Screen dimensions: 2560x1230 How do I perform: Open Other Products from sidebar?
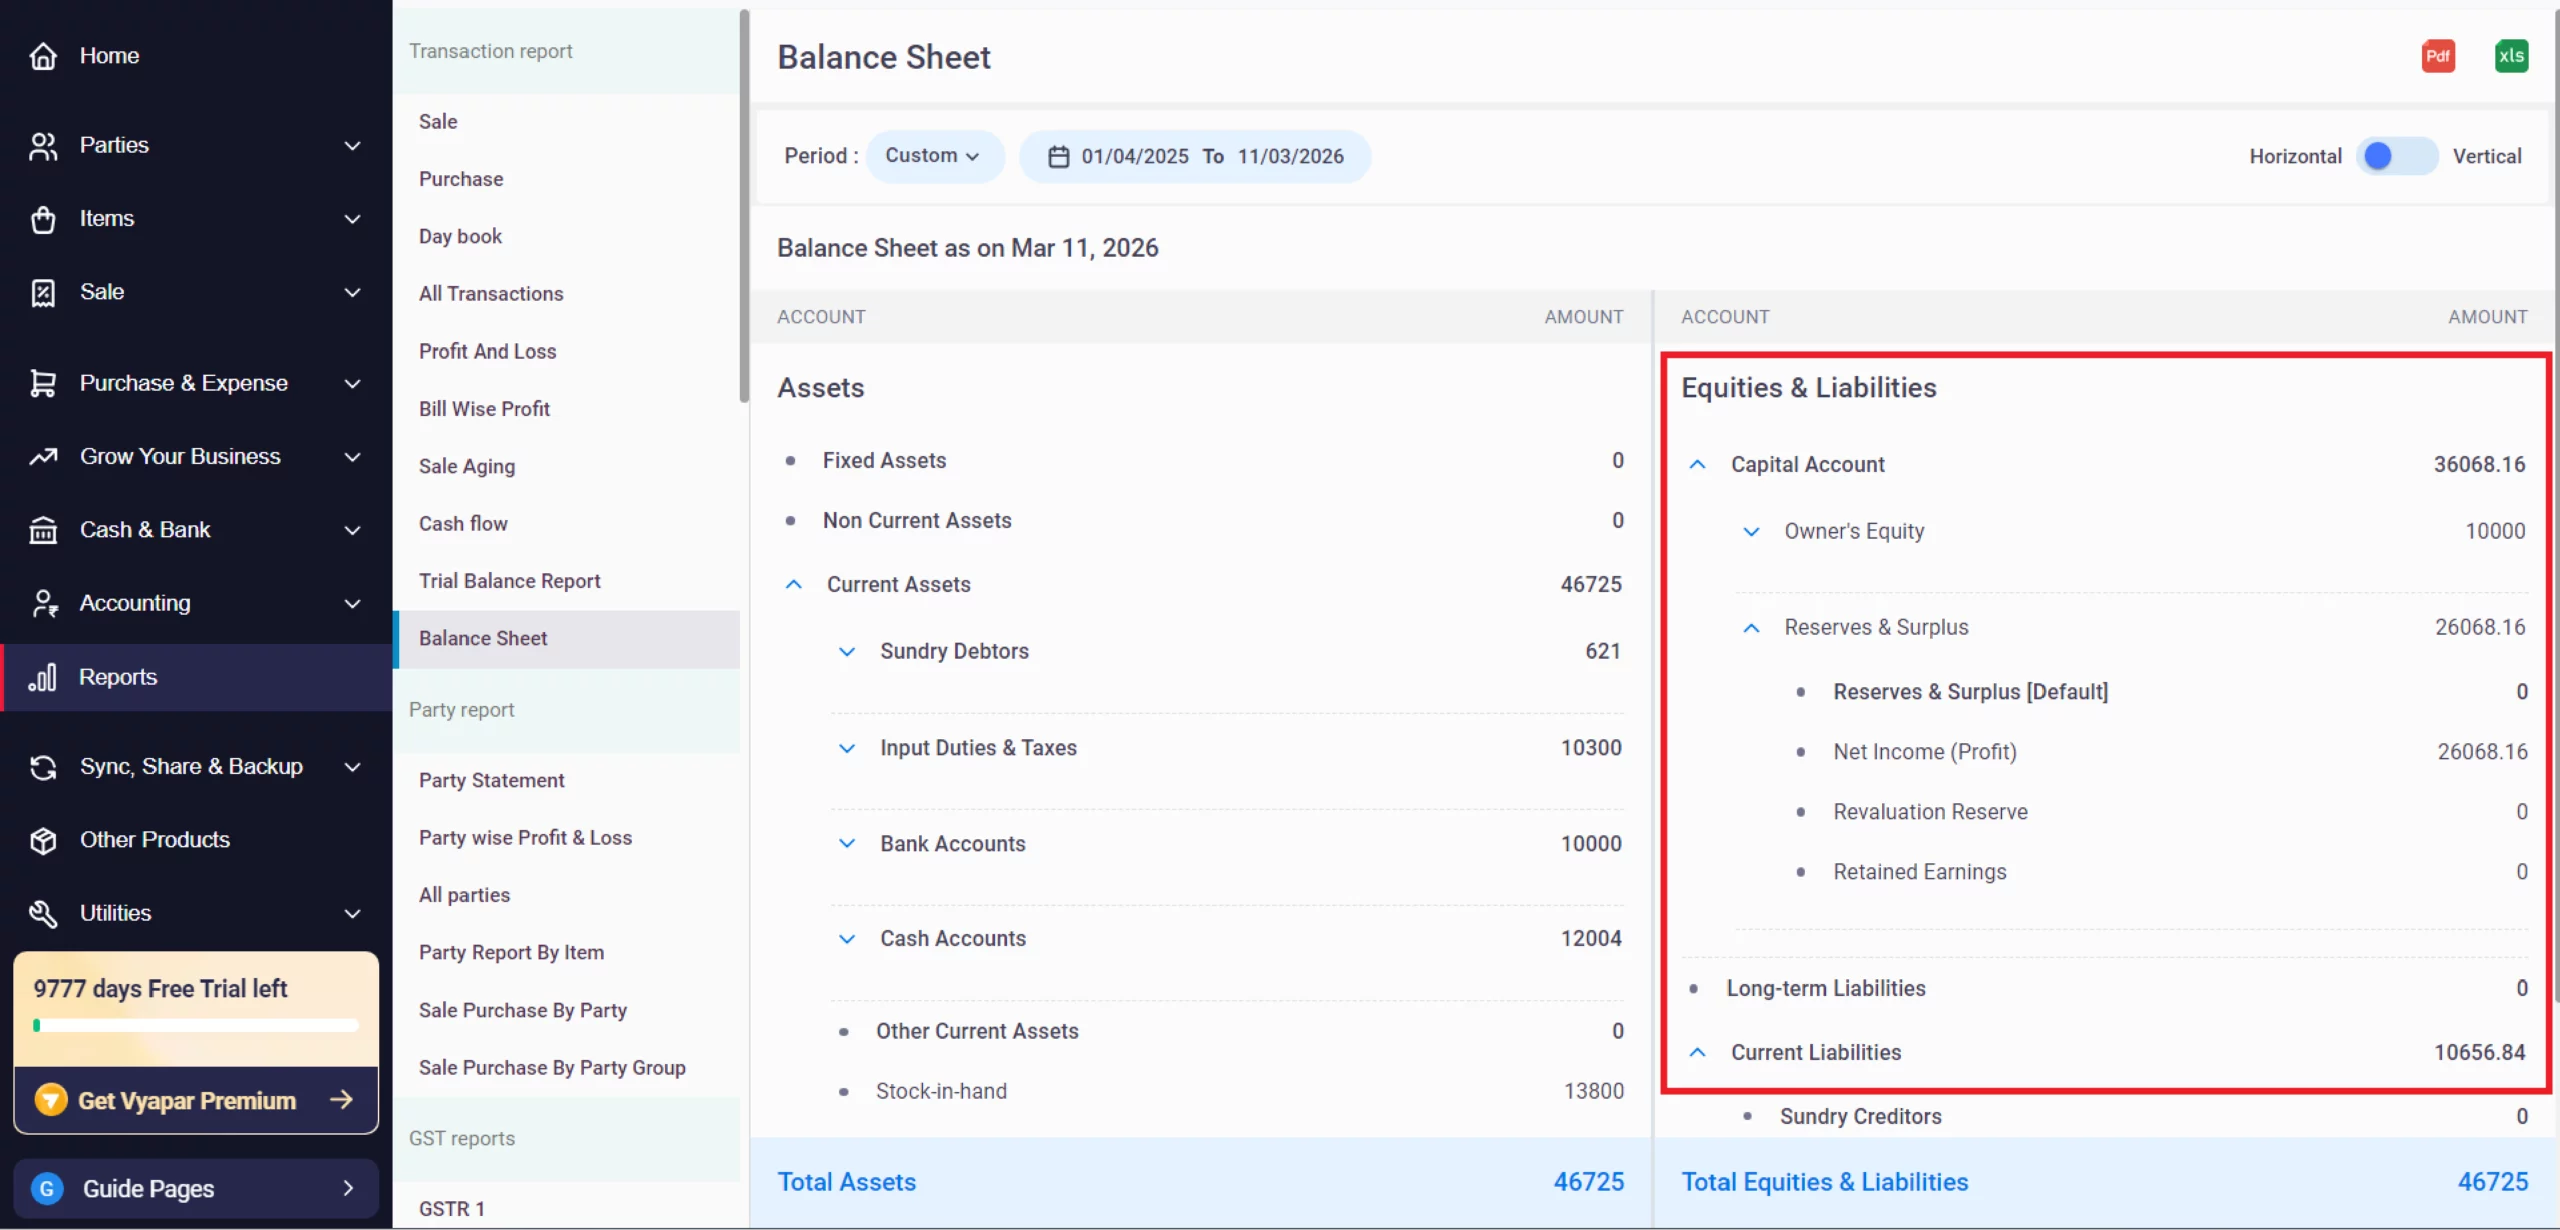[154, 839]
